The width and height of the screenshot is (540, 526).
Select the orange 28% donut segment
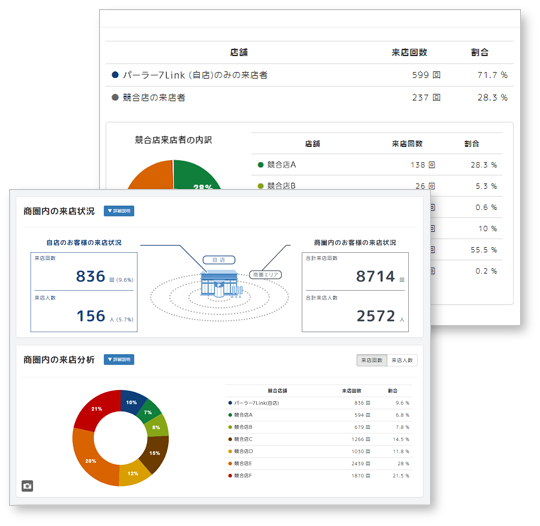[x=91, y=460]
